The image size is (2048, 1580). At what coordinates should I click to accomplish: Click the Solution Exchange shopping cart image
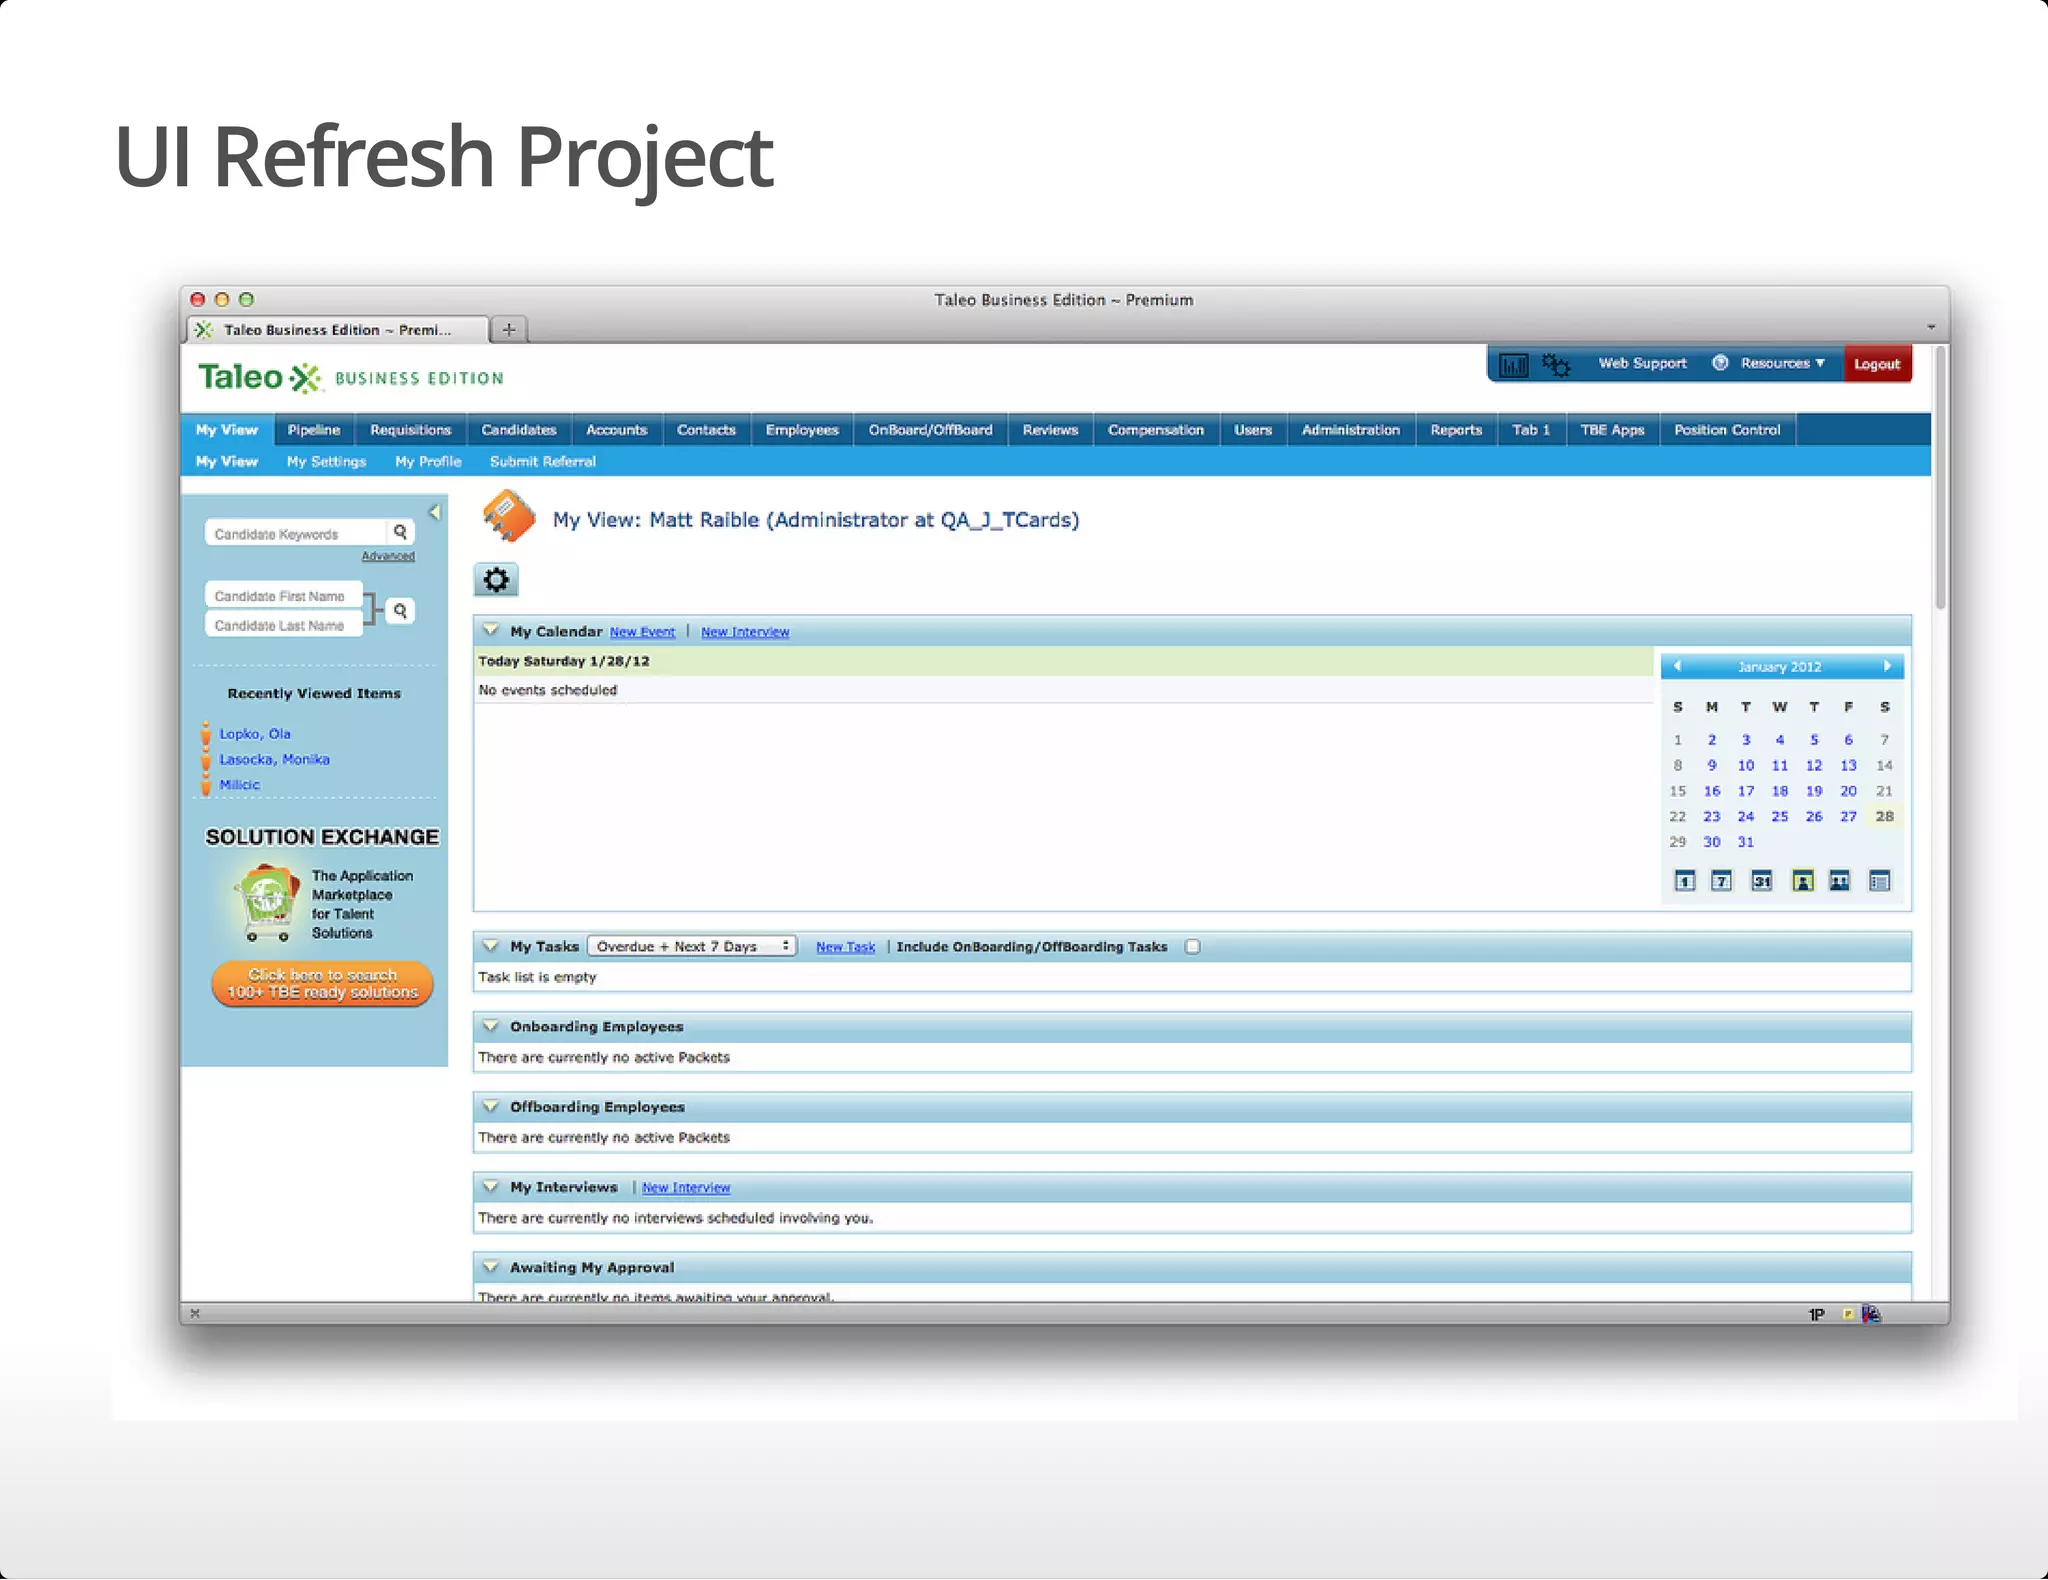[x=267, y=902]
